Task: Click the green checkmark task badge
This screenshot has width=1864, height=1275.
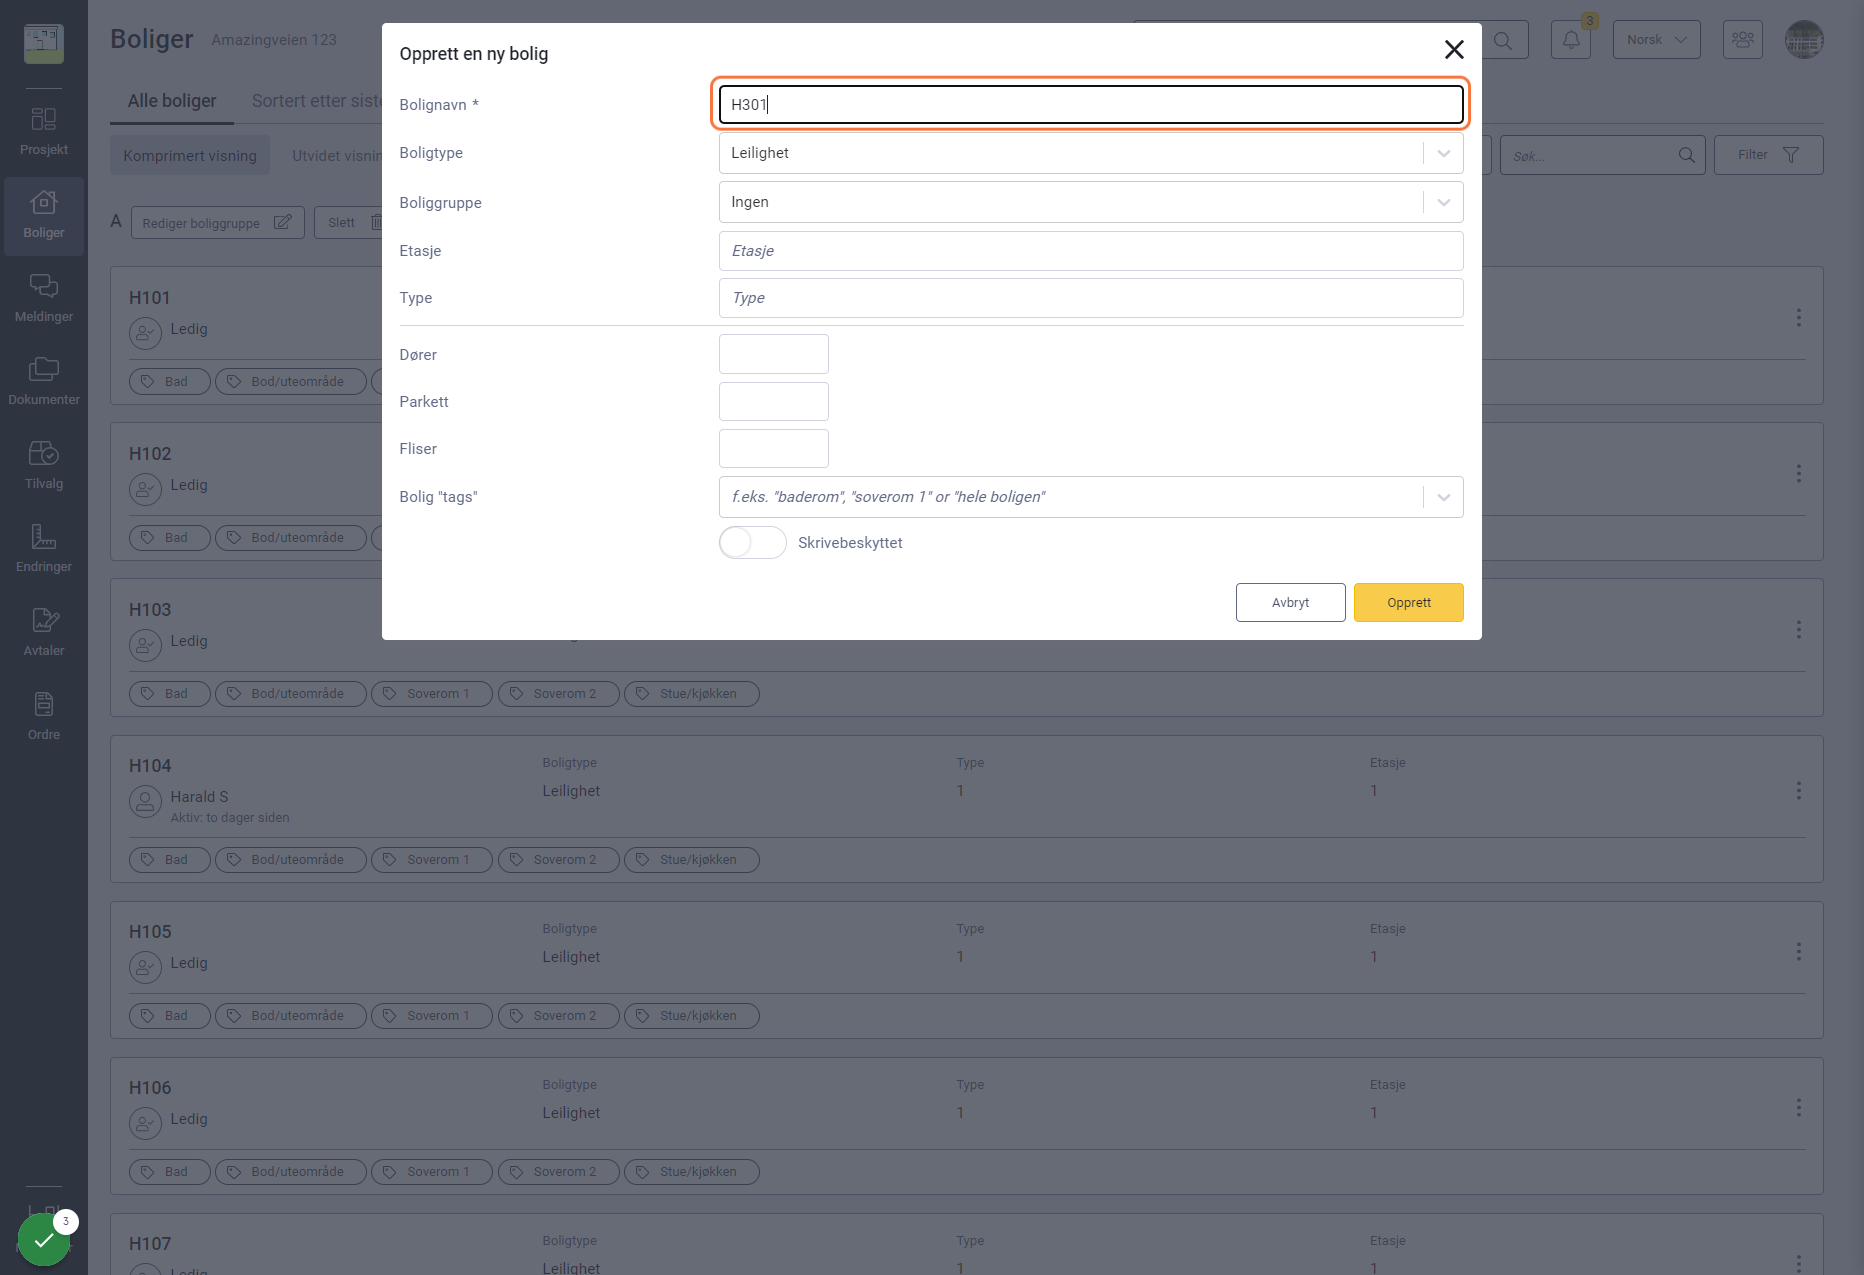Action: pyautogui.click(x=44, y=1240)
